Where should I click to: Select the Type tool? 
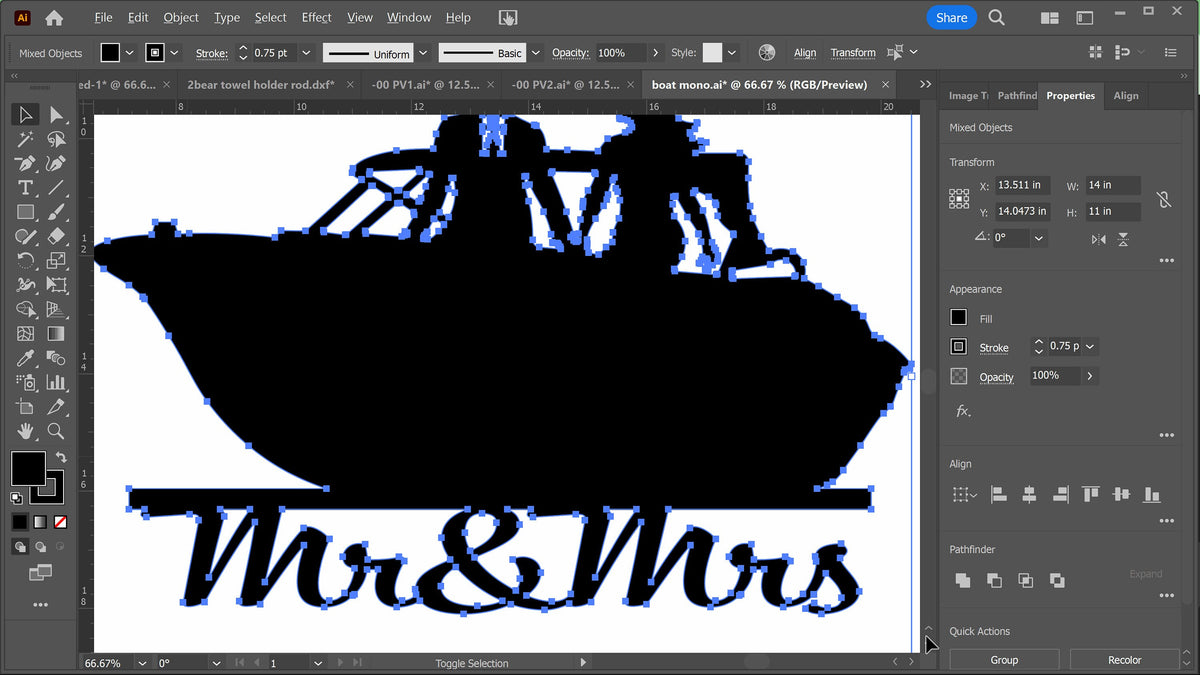26,188
